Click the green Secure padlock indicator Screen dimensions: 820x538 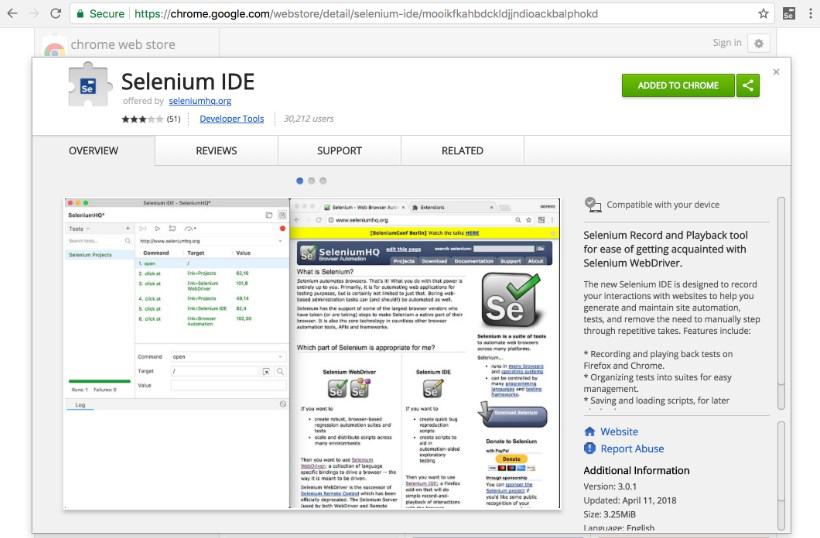pos(100,14)
